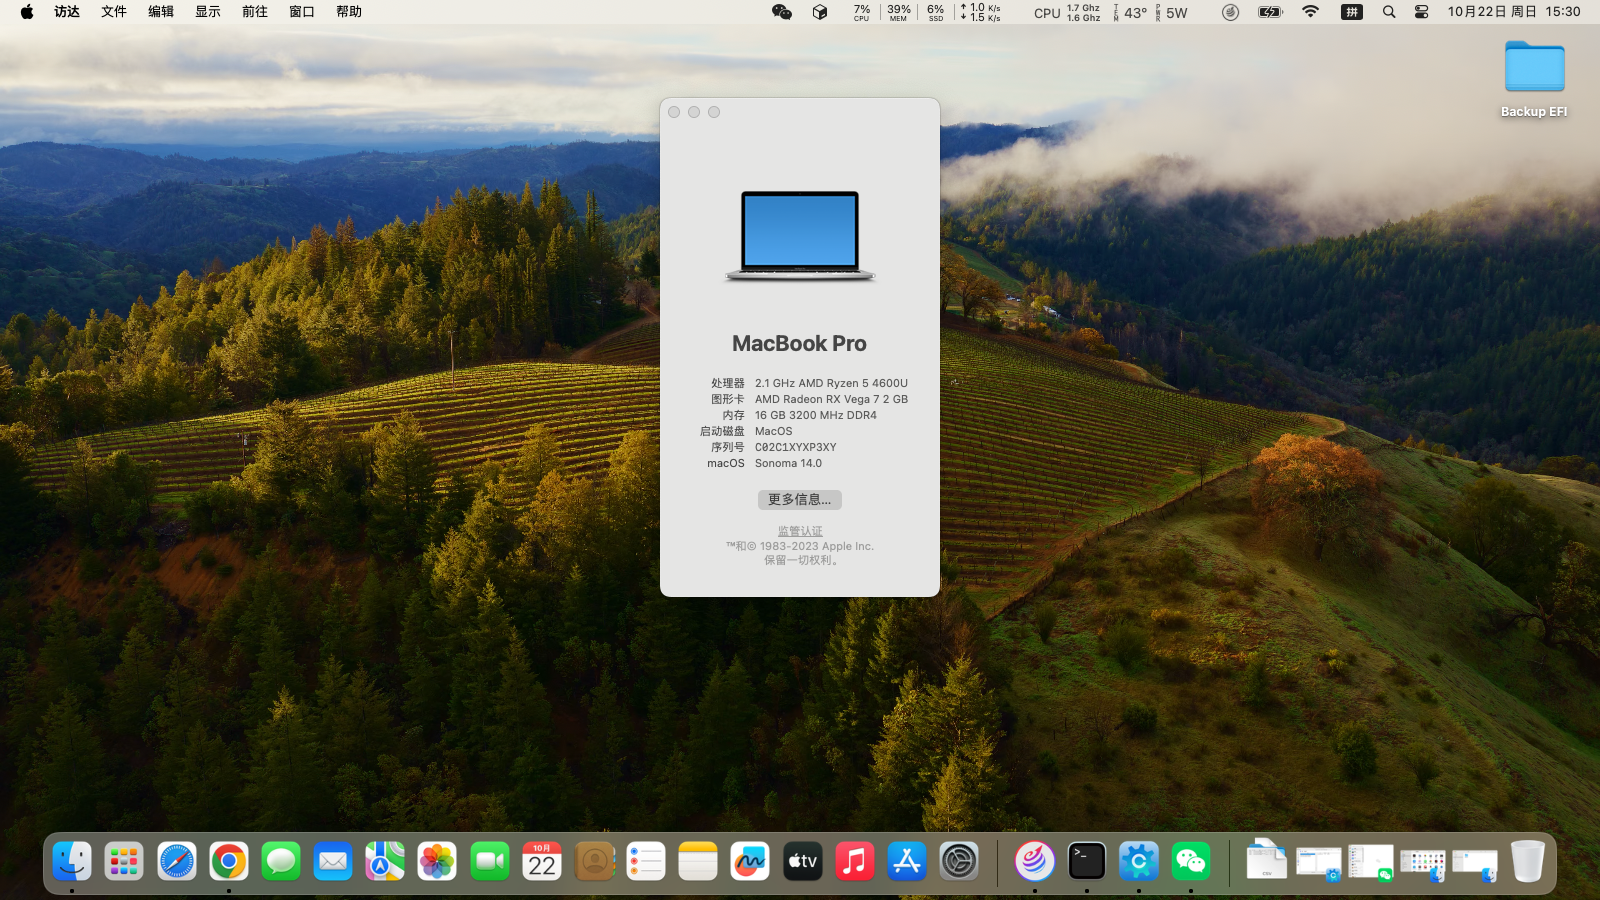Viewport: 1600px width, 900px height.
Task: Open System Settings gear in Dock
Action: click(x=959, y=861)
